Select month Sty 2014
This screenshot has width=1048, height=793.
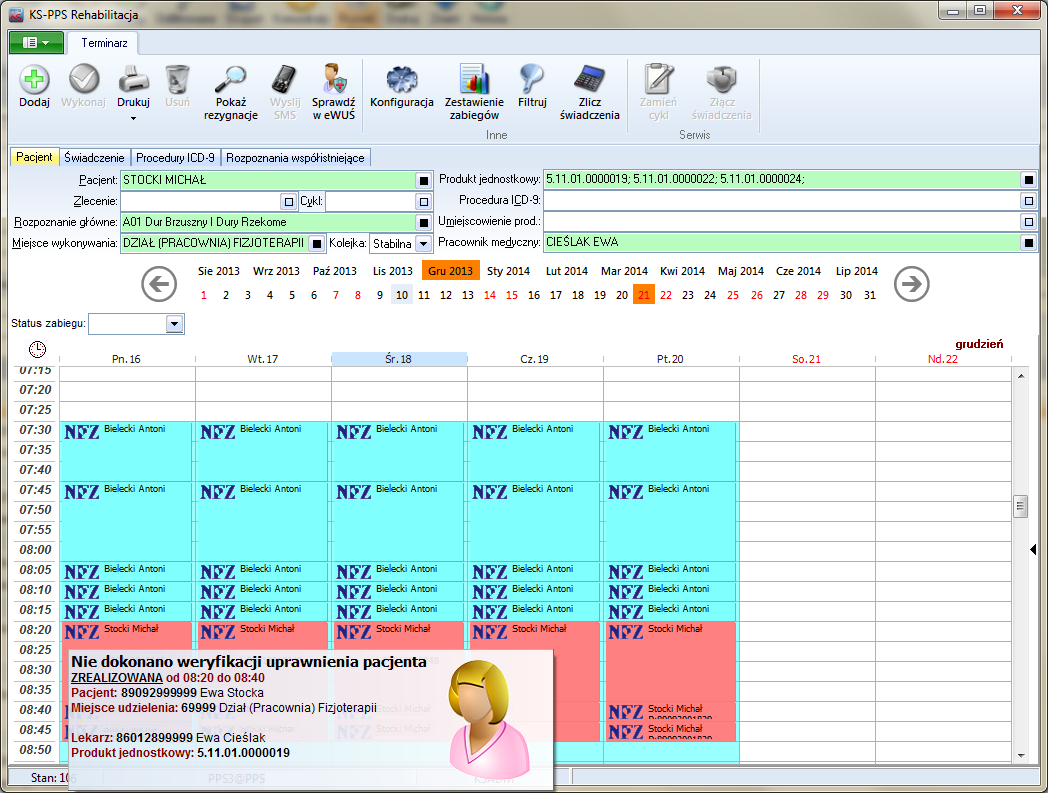pos(508,271)
